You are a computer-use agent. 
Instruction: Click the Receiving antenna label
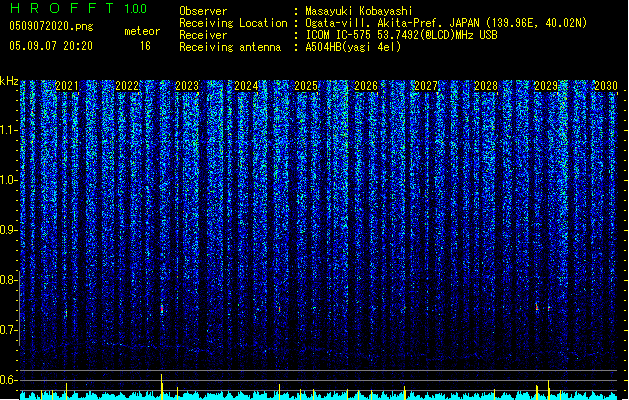230,47
